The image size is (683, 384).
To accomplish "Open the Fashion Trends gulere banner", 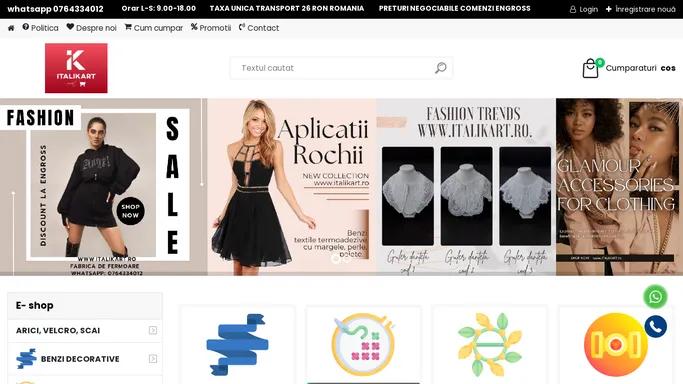I will pos(466,187).
